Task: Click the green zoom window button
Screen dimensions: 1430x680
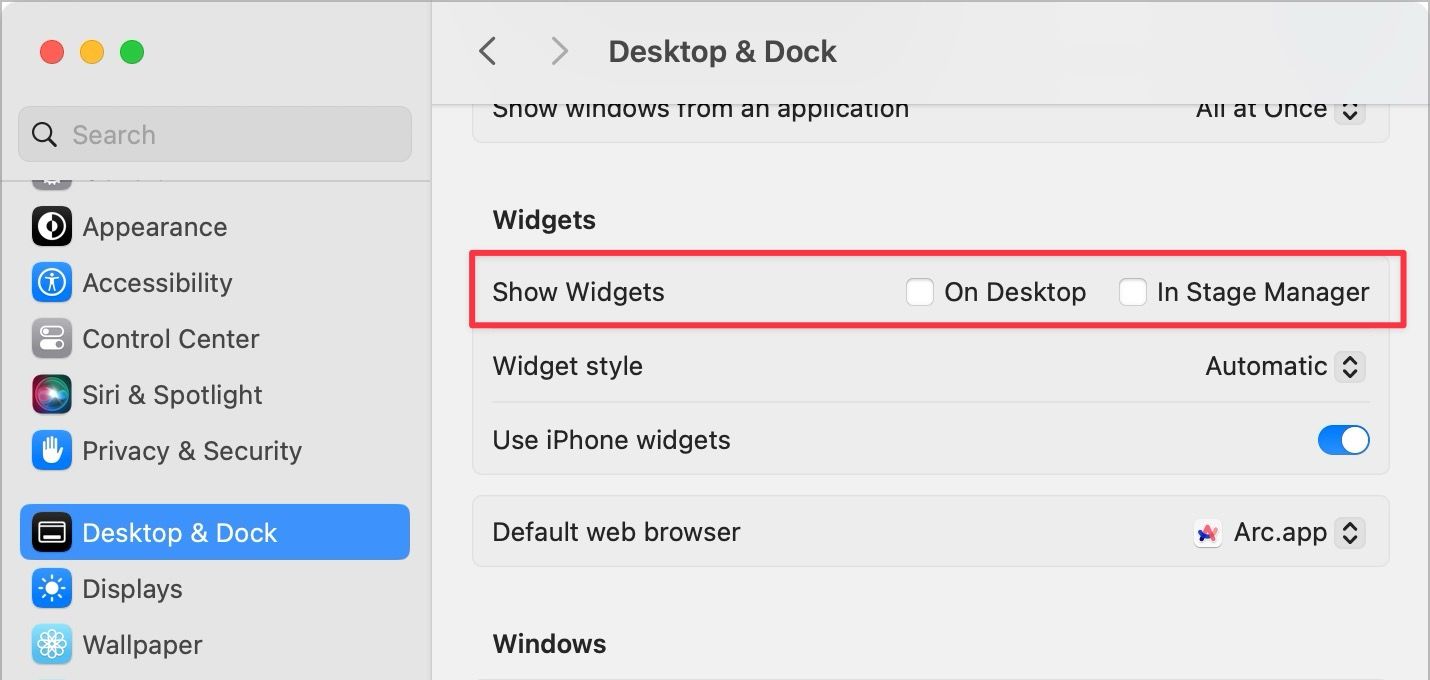Action: (132, 52)
